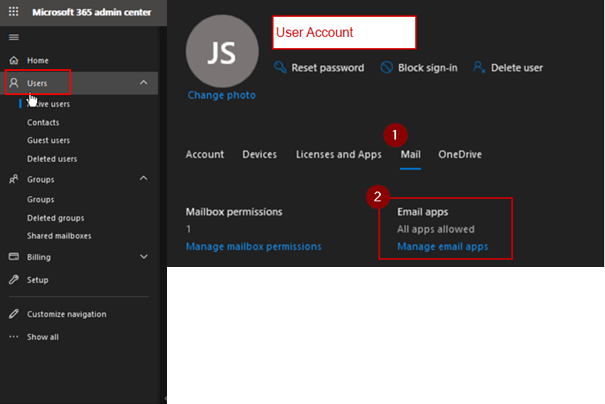This screenshot has width=605, height=404.
Task: Click Show all label
Action: click(43, 337)
